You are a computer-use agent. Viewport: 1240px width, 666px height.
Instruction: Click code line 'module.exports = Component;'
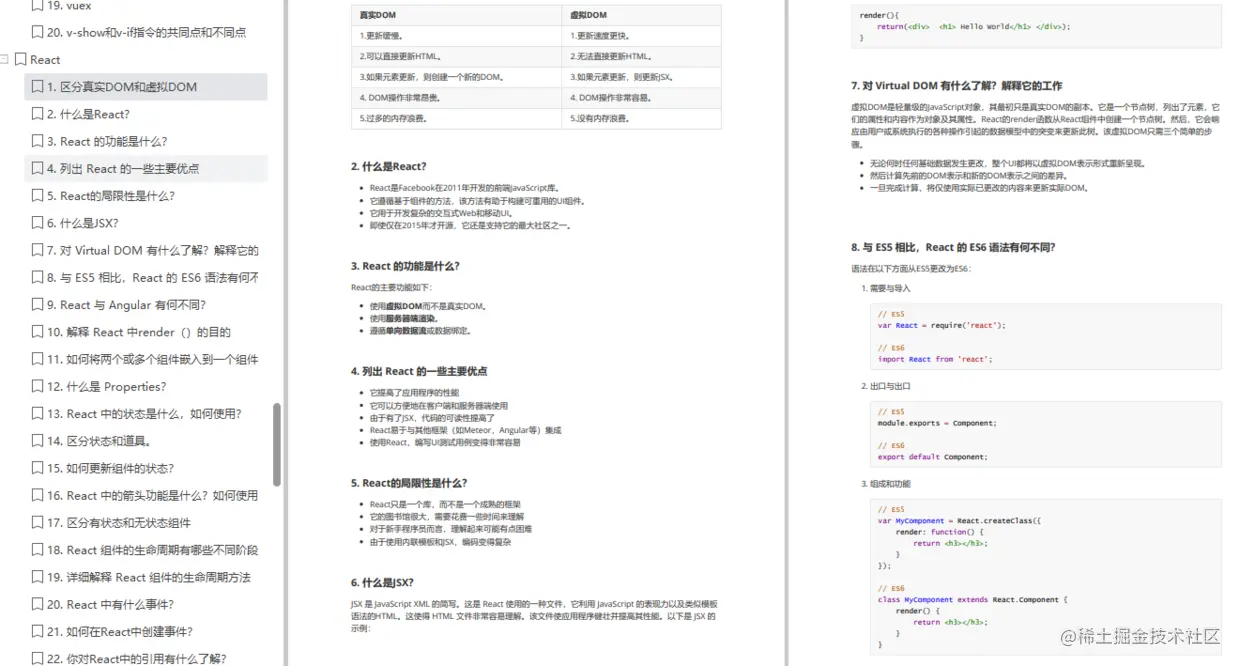coord(937,423)
